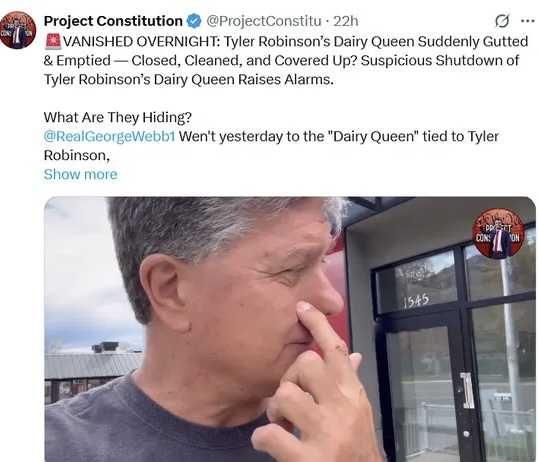This screenshot has height=462, width=538.
Task: Click the silver door handle in the video
Action: (467, 391)
